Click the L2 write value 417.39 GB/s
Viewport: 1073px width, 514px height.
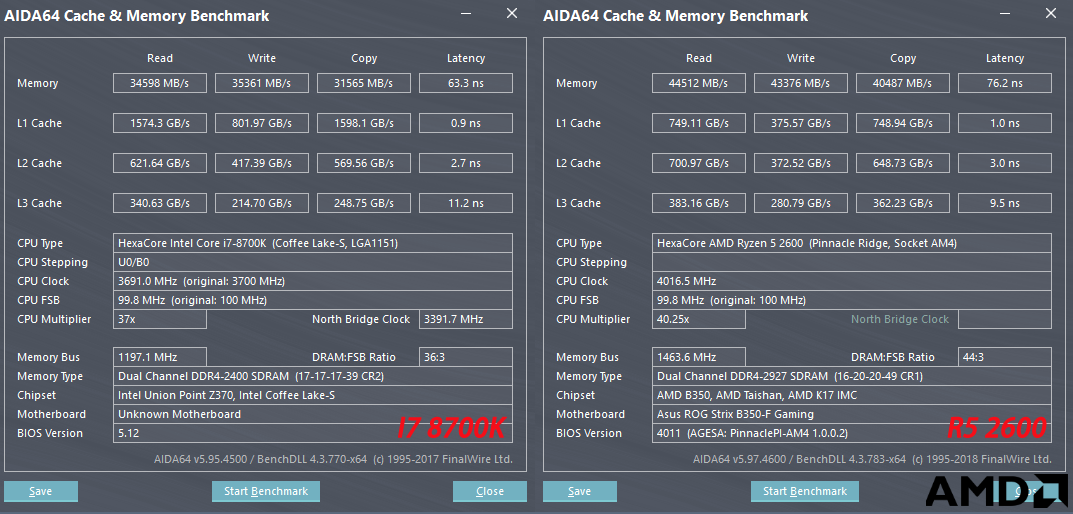point(261,163)
